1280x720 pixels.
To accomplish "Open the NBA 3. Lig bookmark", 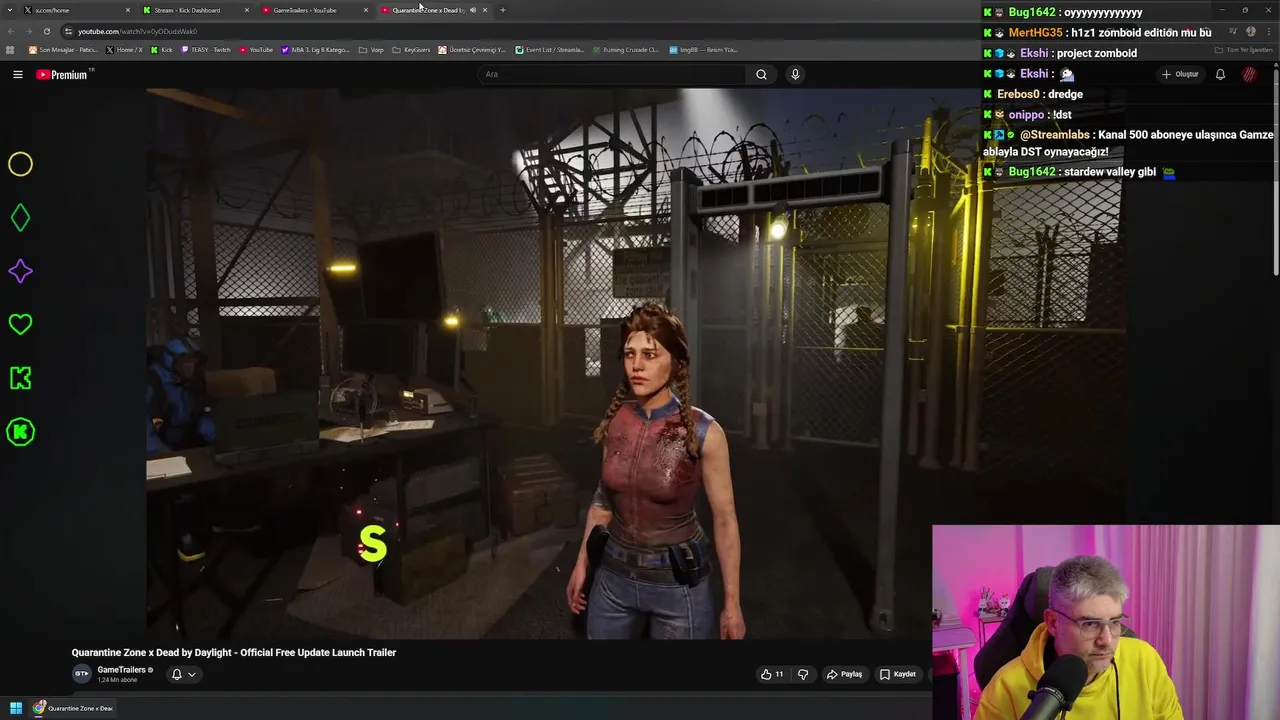I will tap(316, 49).
